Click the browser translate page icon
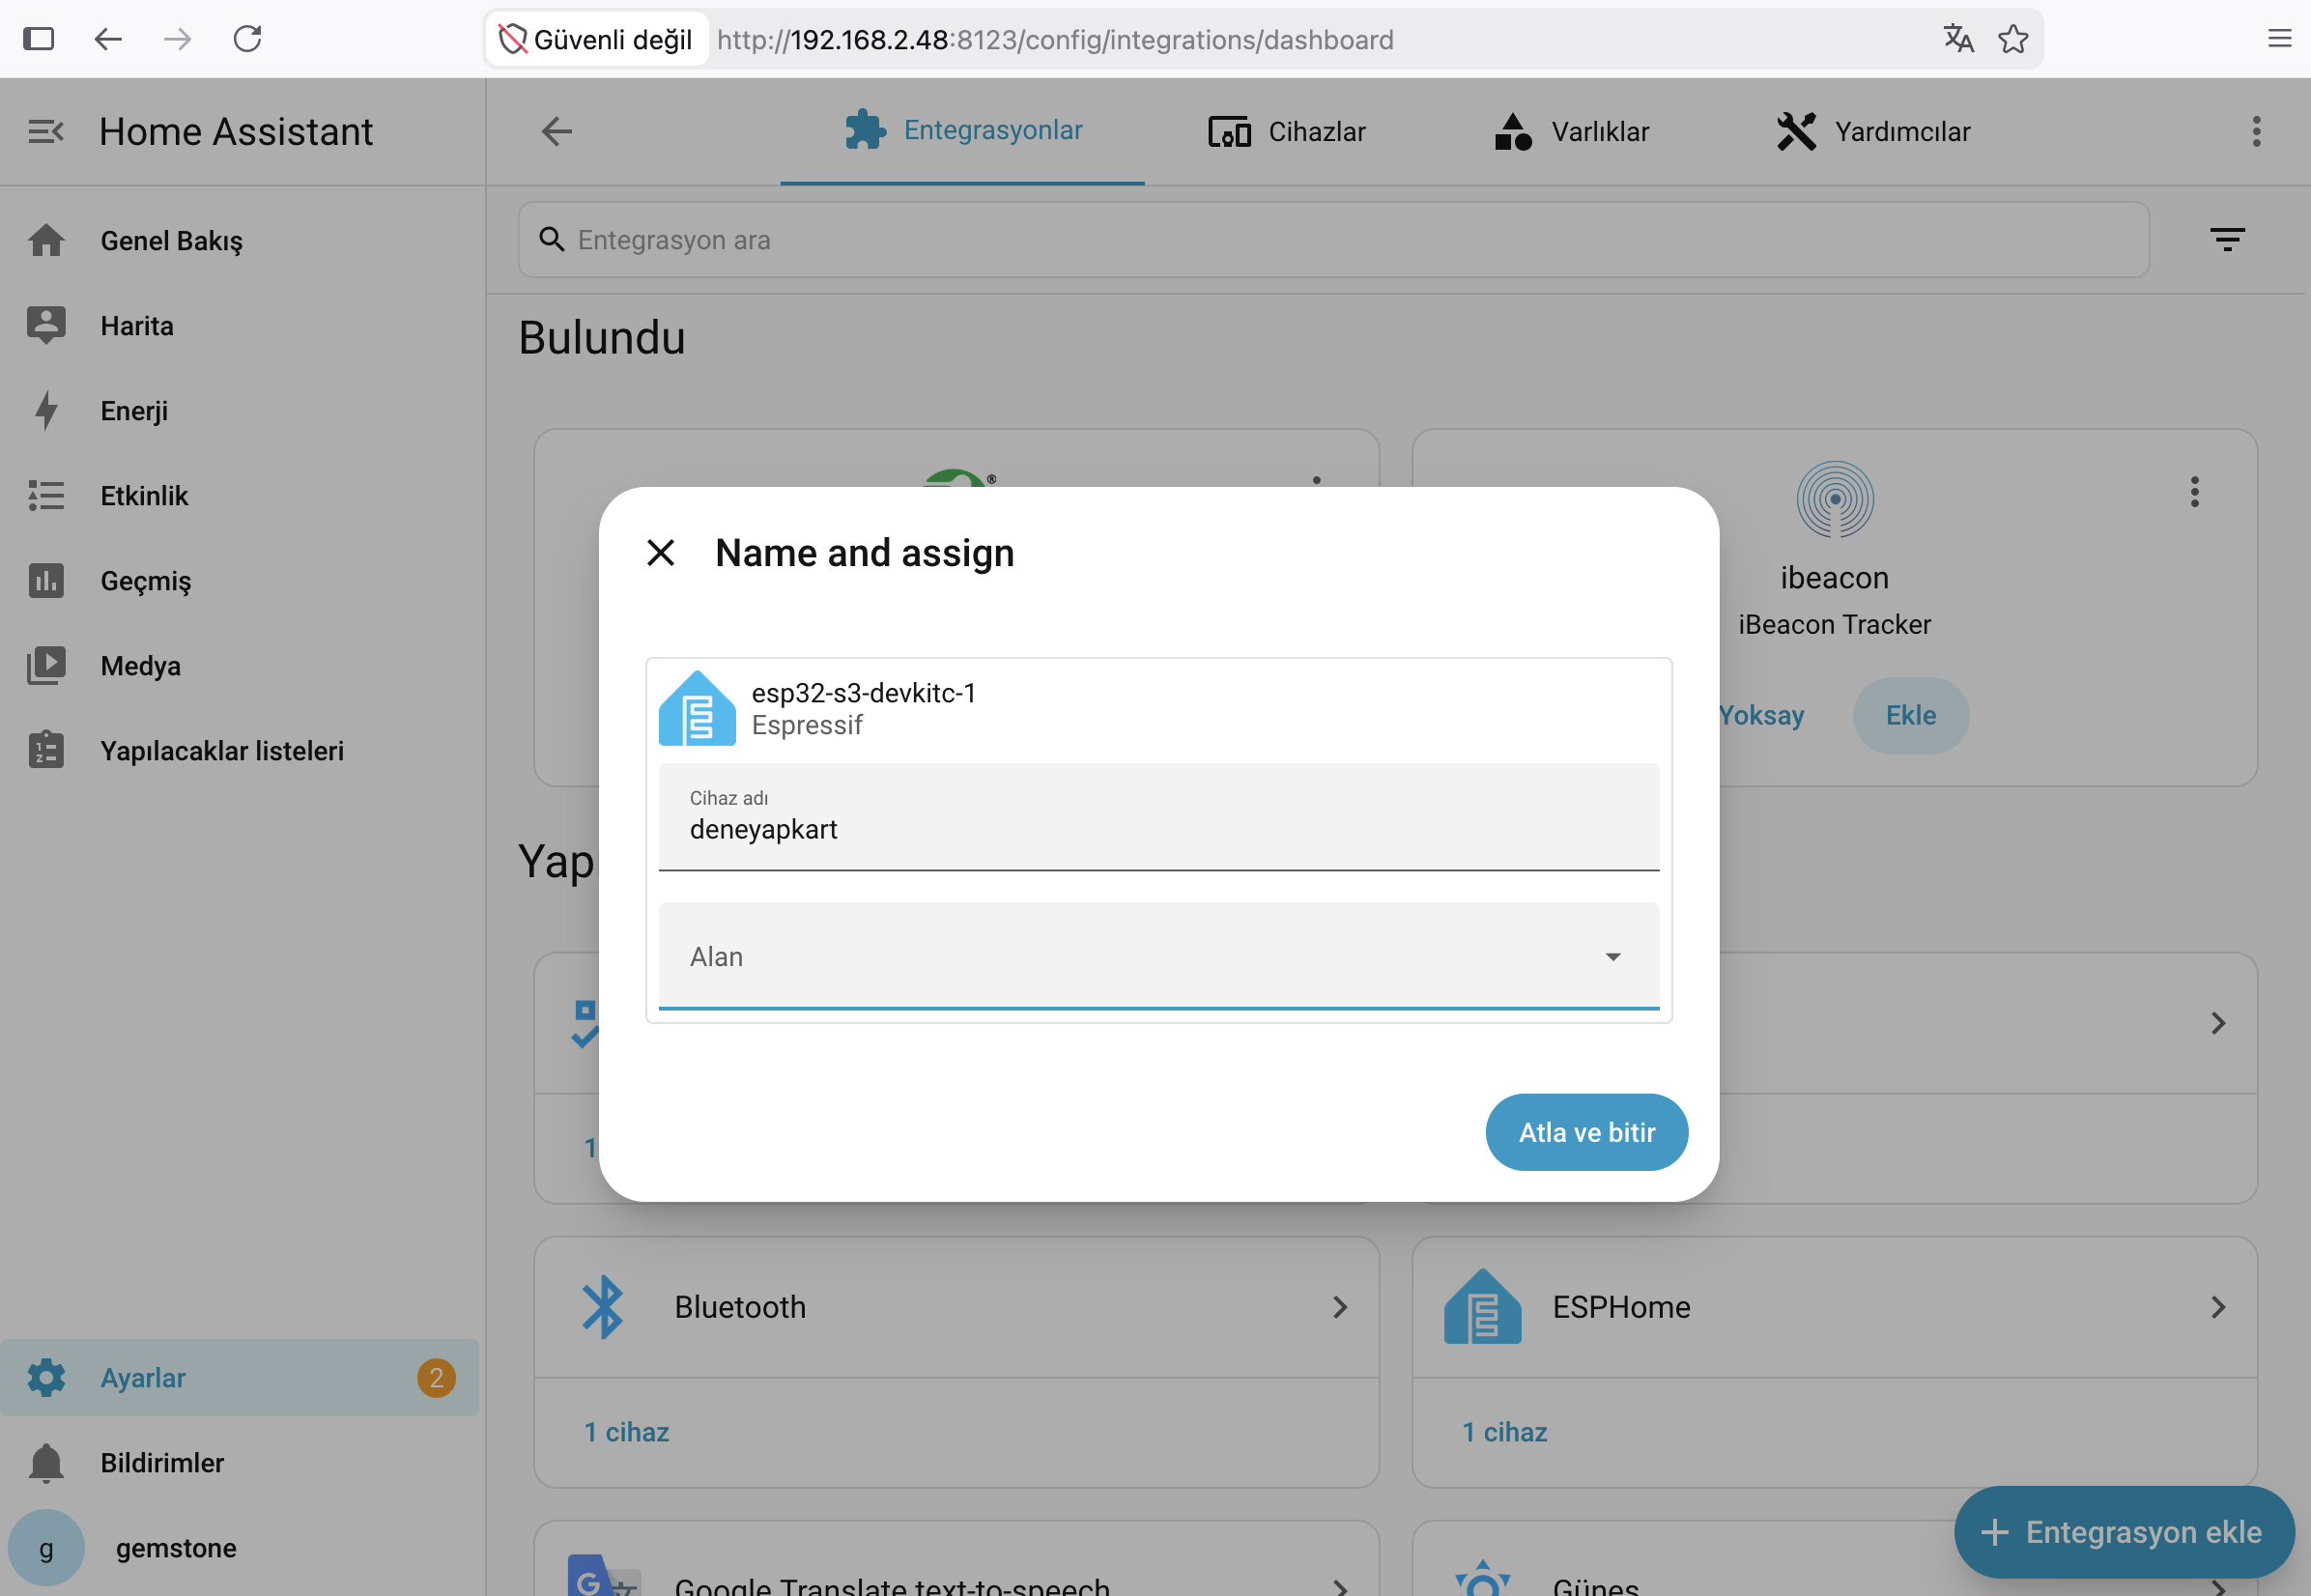This screenshot has width=2311, height=1596. click(1958, 39)
